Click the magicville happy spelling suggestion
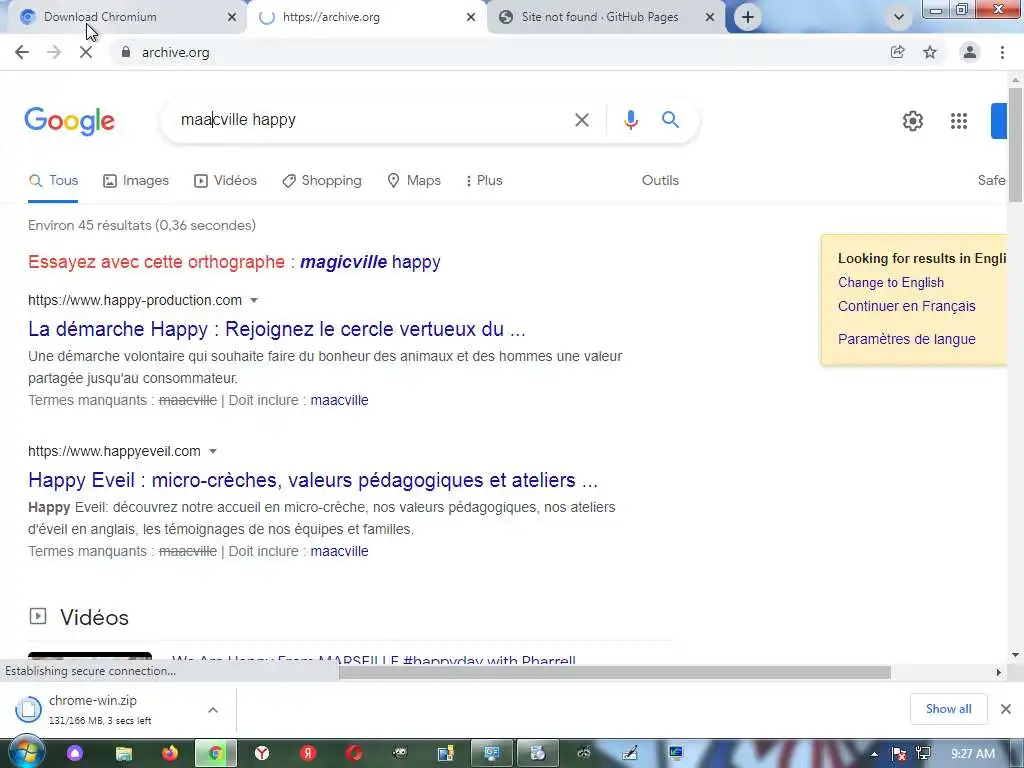Image resolution: width=1024 pixels, height=768 pixels. click(x=370, y=262)
